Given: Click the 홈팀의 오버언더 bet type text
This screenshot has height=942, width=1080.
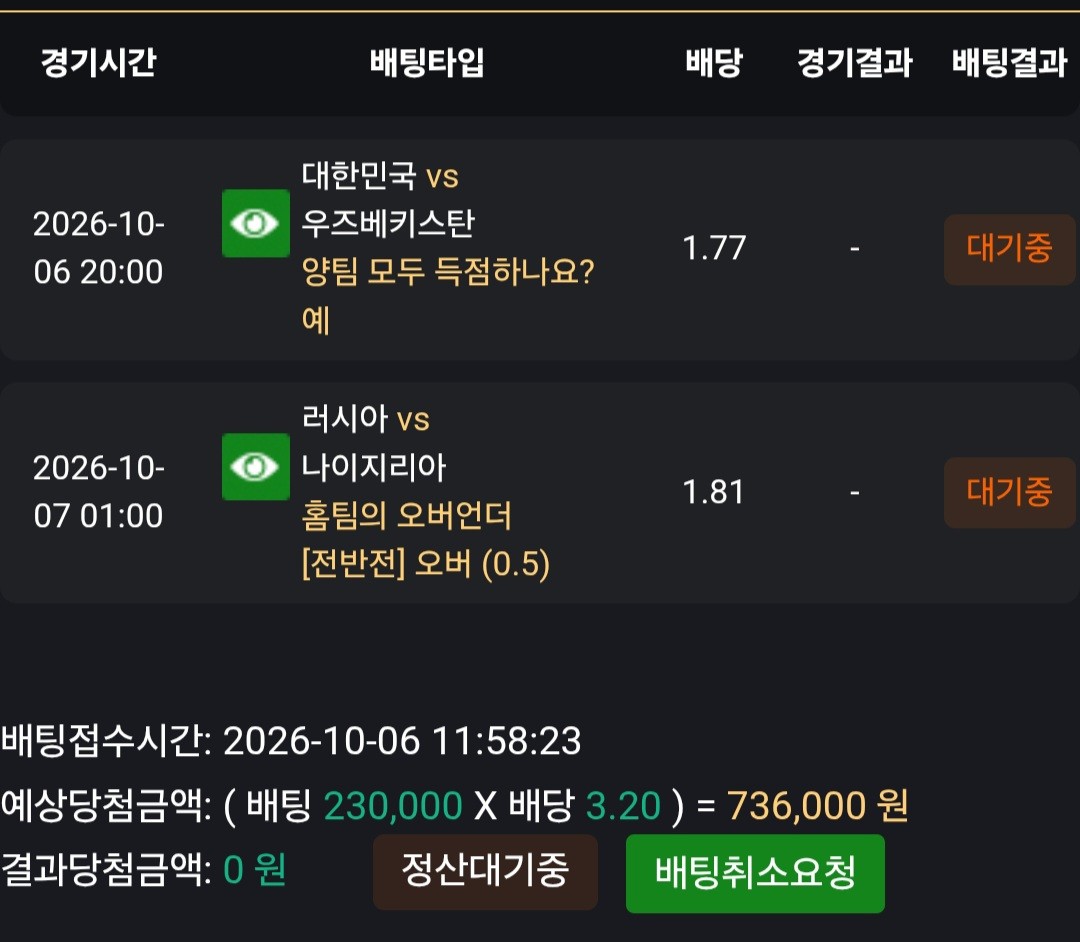Looking at the screenshot, I should 406,516.
